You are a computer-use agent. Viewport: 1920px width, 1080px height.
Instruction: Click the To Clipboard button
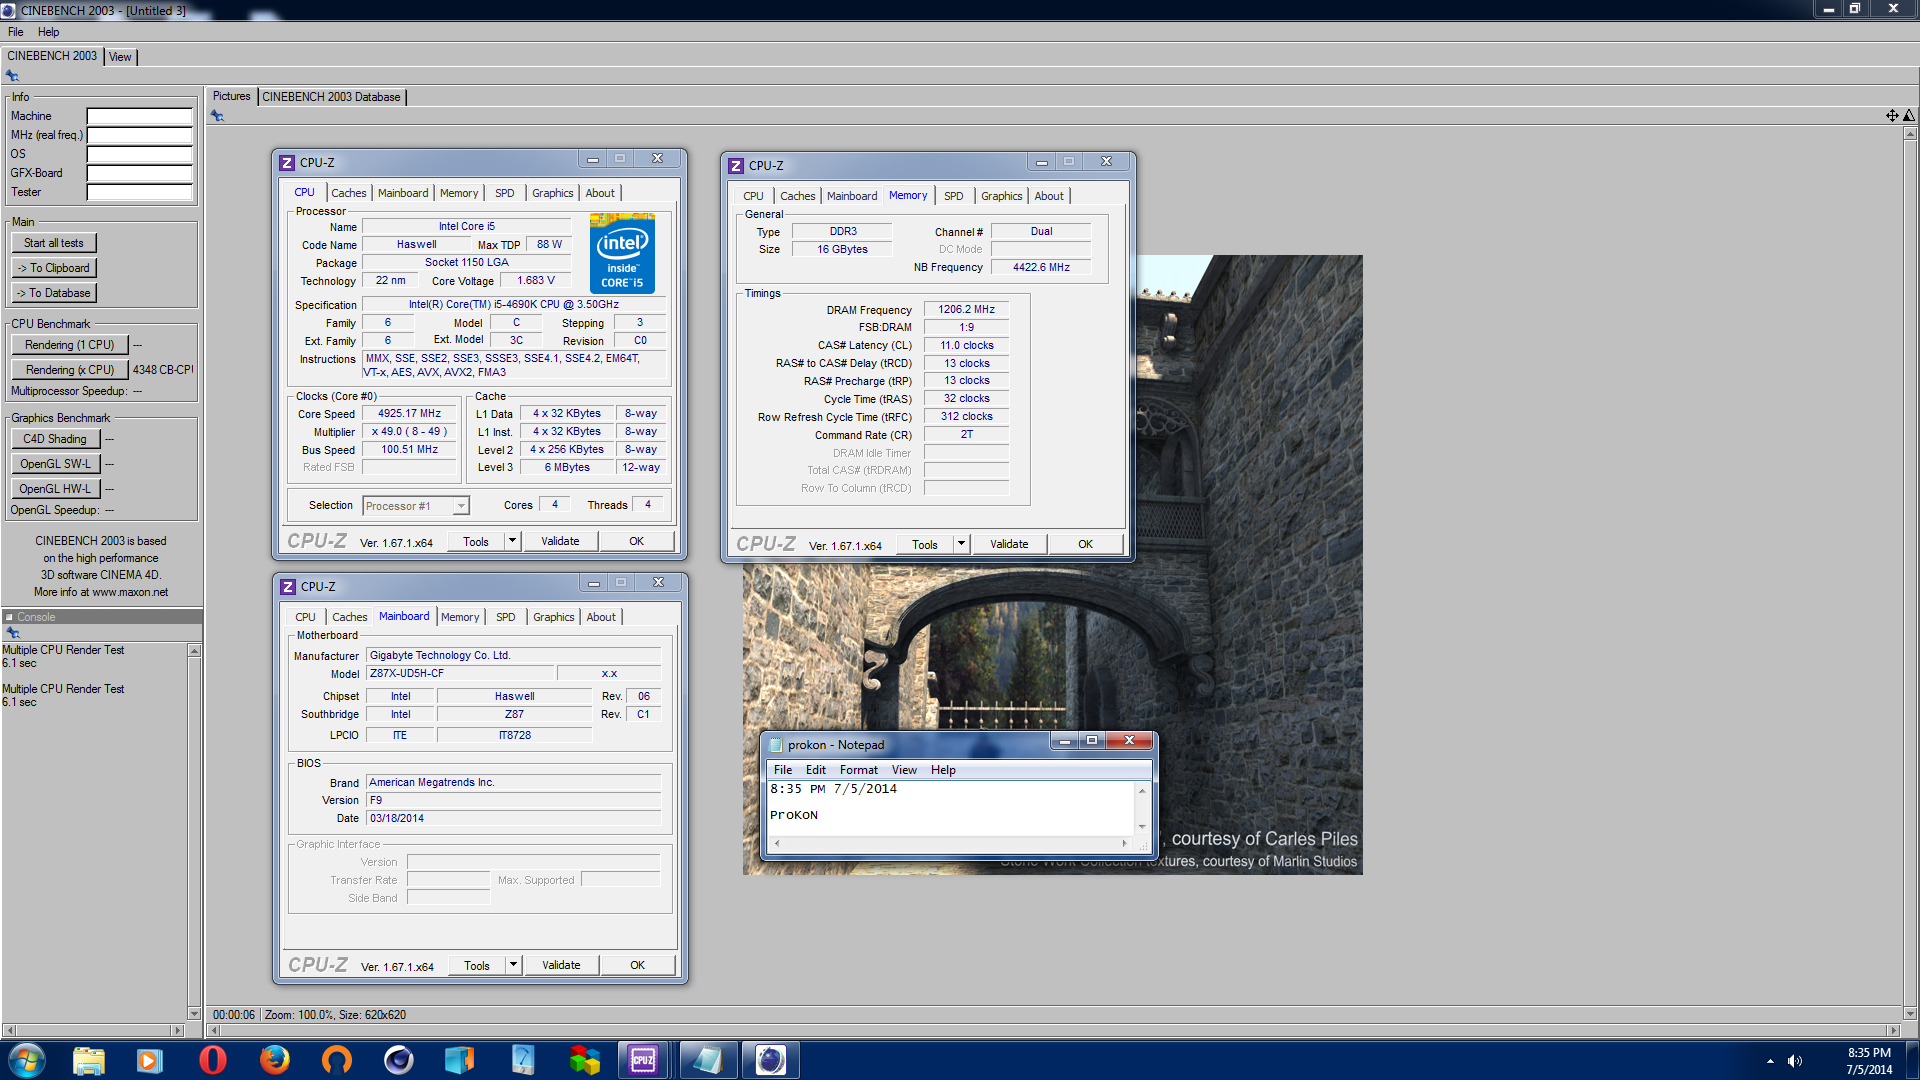pyautogui.click(x=54, y=268)
